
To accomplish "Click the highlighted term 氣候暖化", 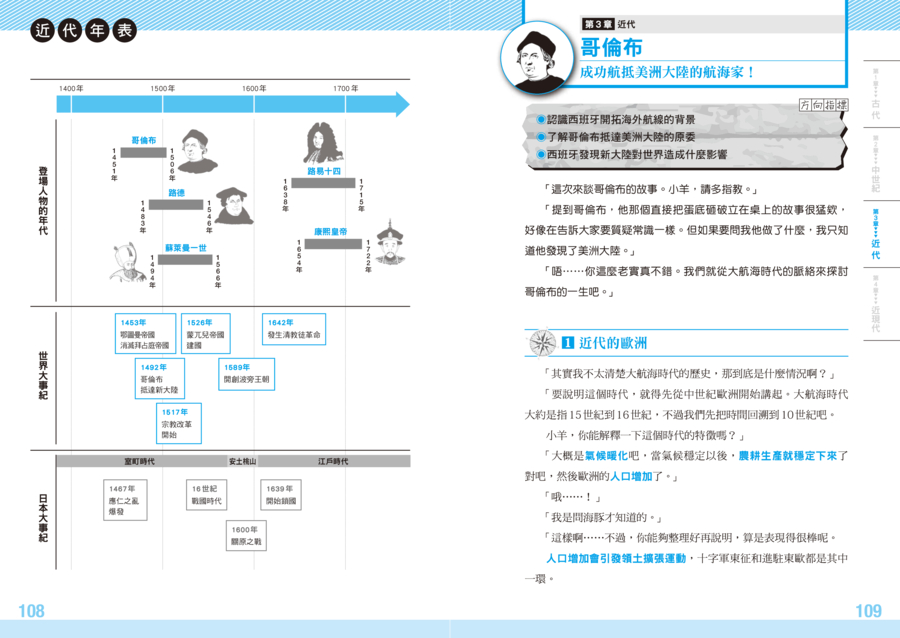I will coord(606,456).
